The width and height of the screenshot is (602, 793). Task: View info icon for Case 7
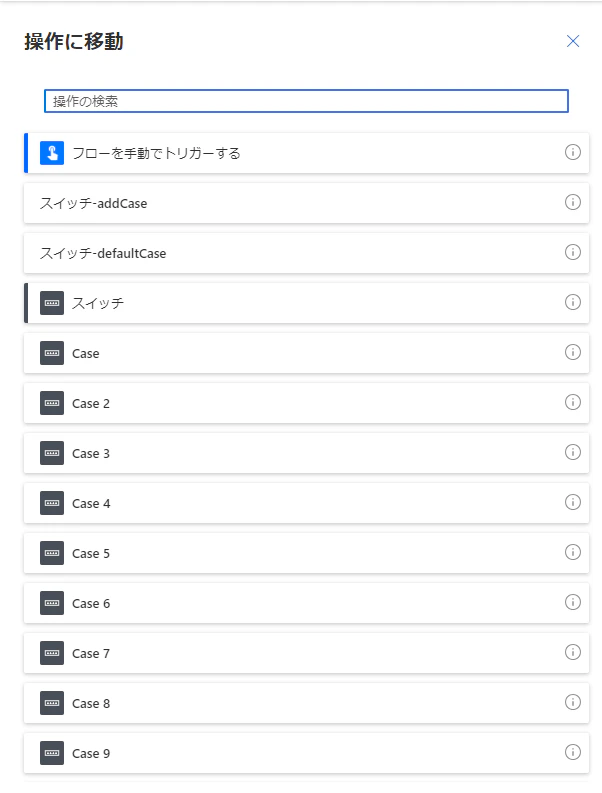click(573, 652)
